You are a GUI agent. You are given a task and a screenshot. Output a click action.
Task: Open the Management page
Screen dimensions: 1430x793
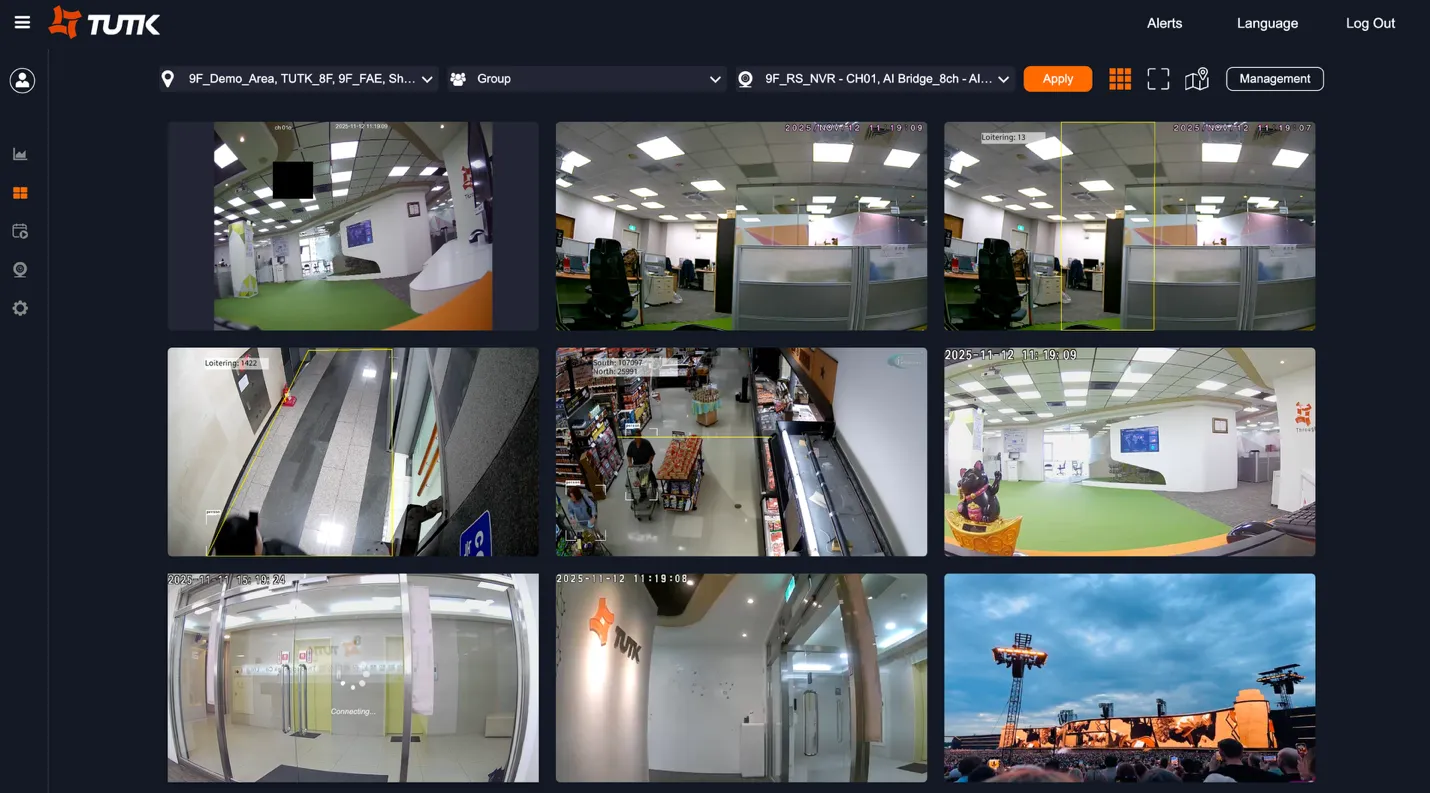click(1274, 78)
